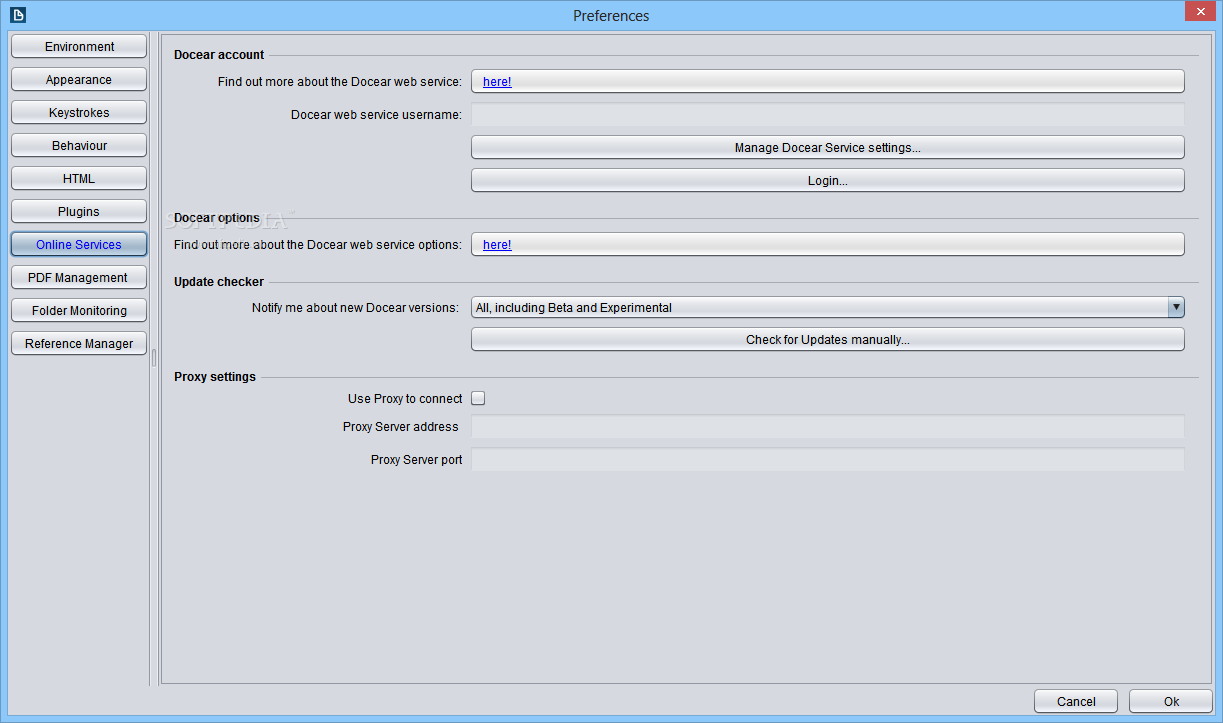
Task: Click the Proxy Server address field
Action: point(828,427)
